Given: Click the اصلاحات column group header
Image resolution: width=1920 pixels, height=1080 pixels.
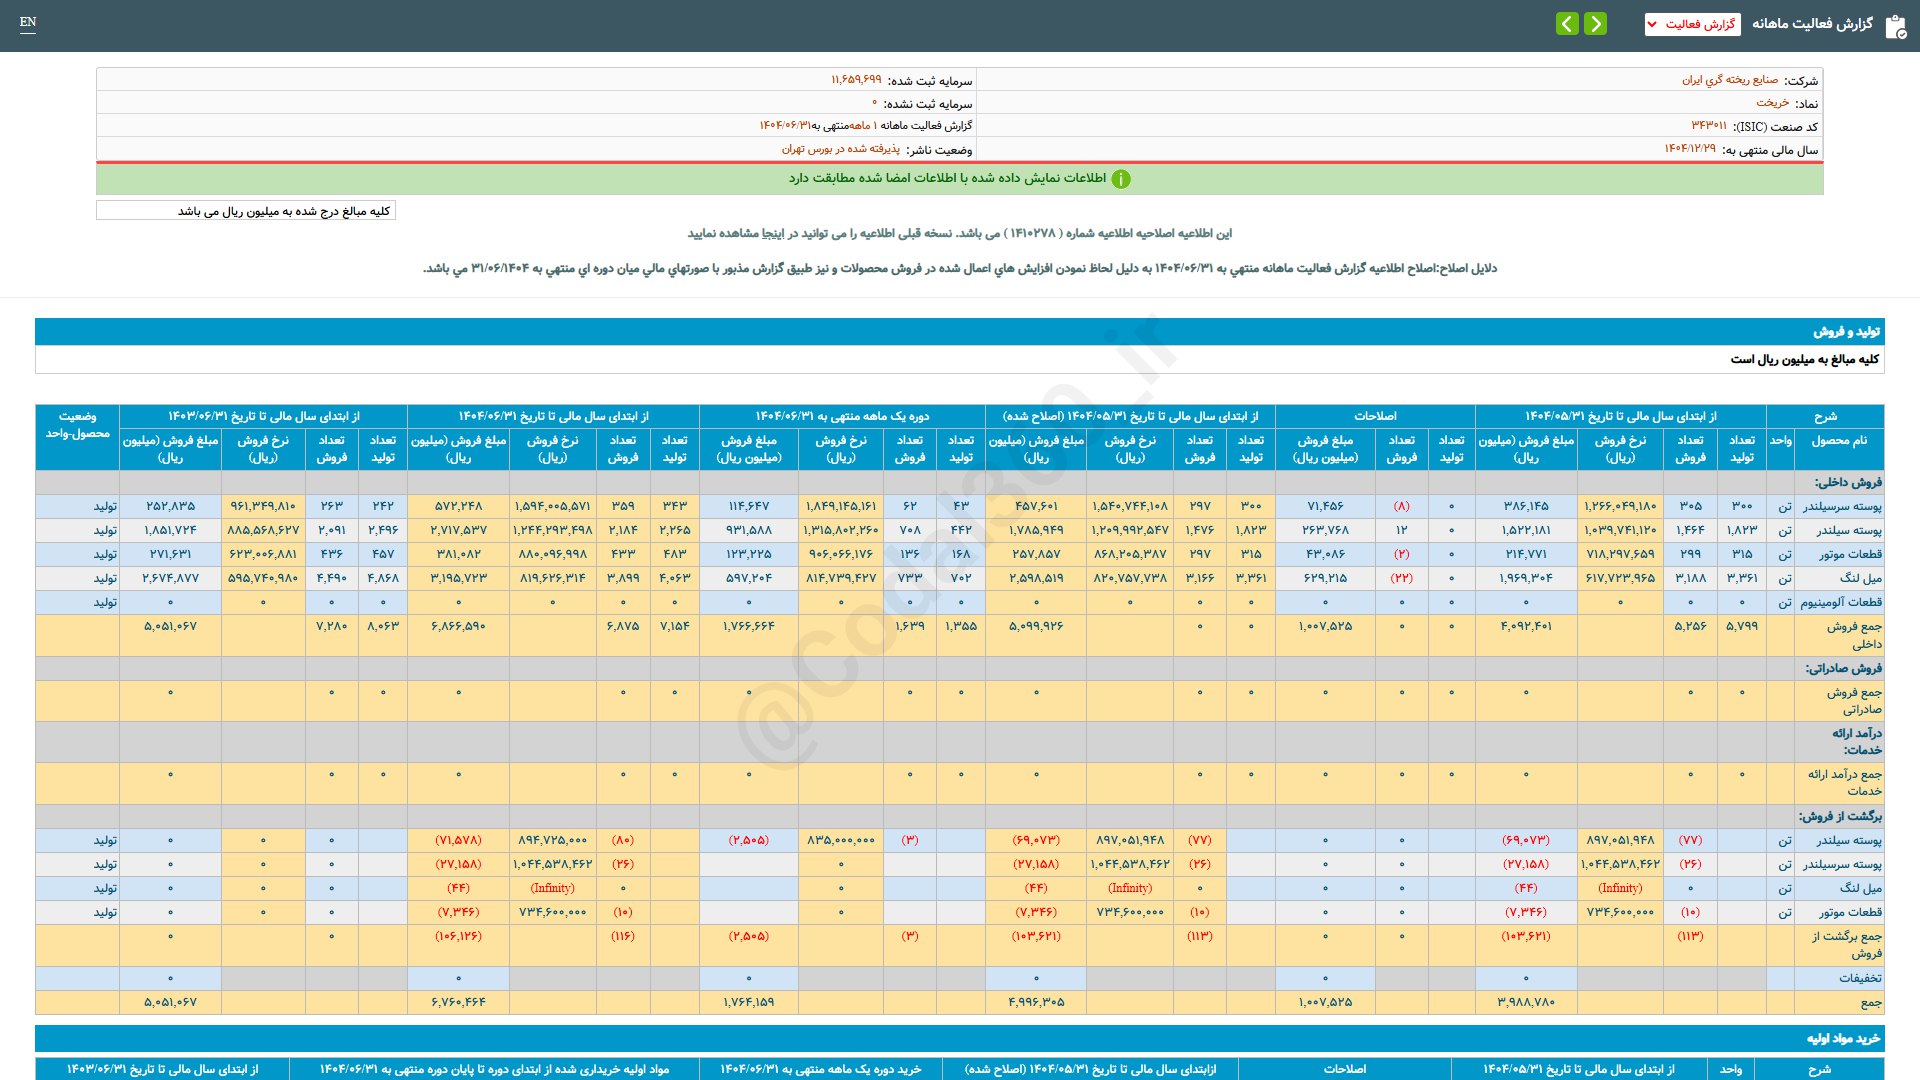Looking at the screenshot, I should (1375, 416).
